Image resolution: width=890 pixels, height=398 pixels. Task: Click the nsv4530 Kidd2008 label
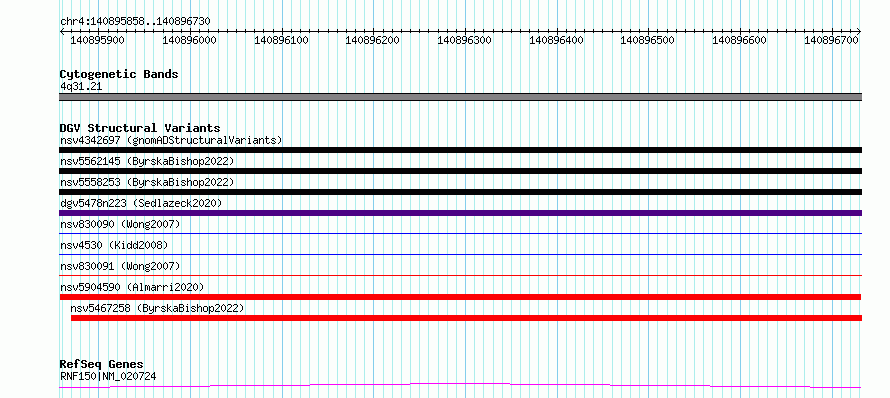(114, 245)
